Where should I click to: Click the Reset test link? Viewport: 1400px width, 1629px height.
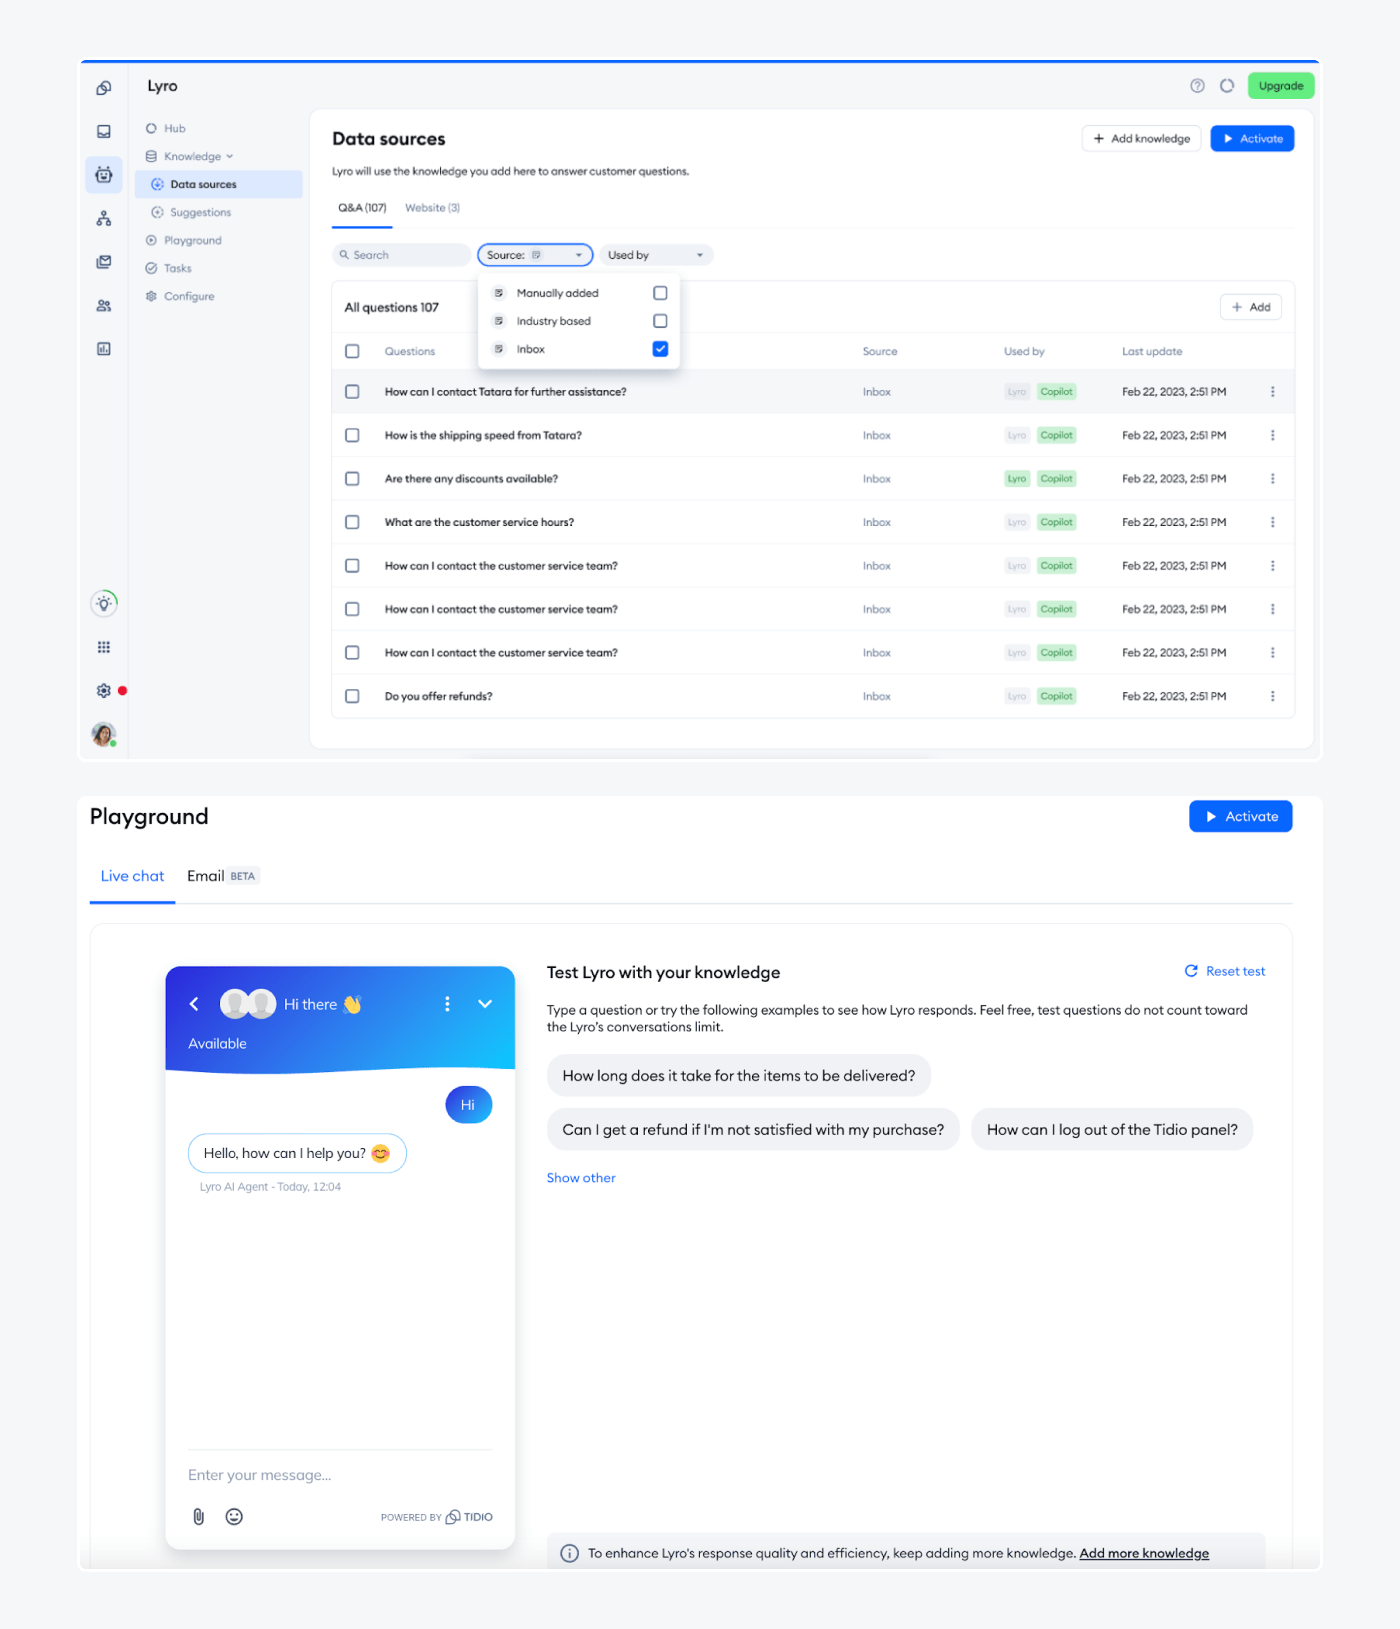coord(1225,971)
